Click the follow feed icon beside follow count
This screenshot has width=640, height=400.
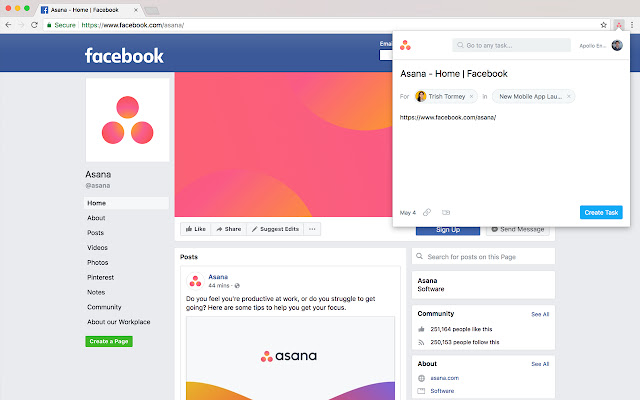coord(421,342)
